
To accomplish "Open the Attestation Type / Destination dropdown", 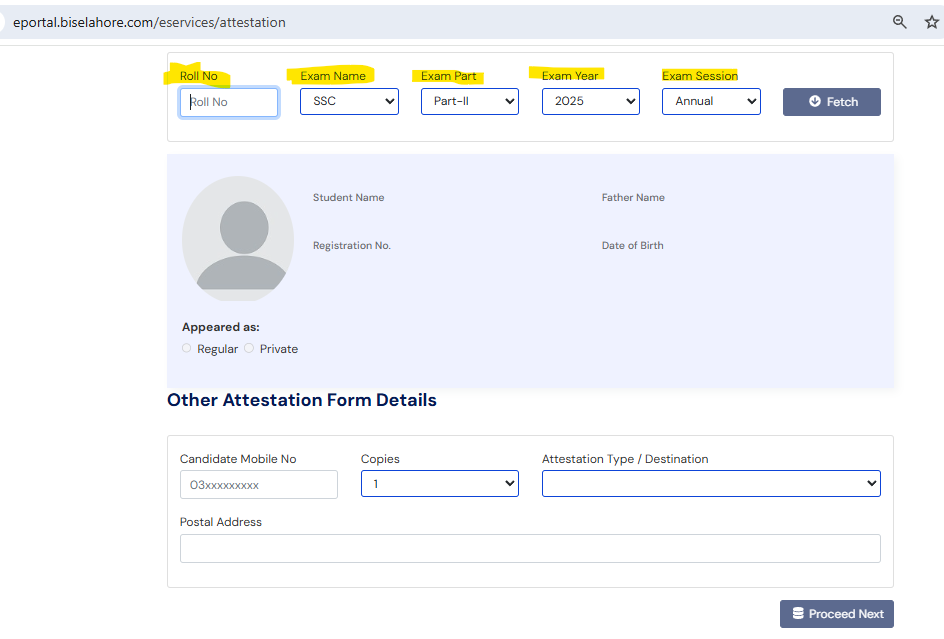I will [x=711, y=484].
